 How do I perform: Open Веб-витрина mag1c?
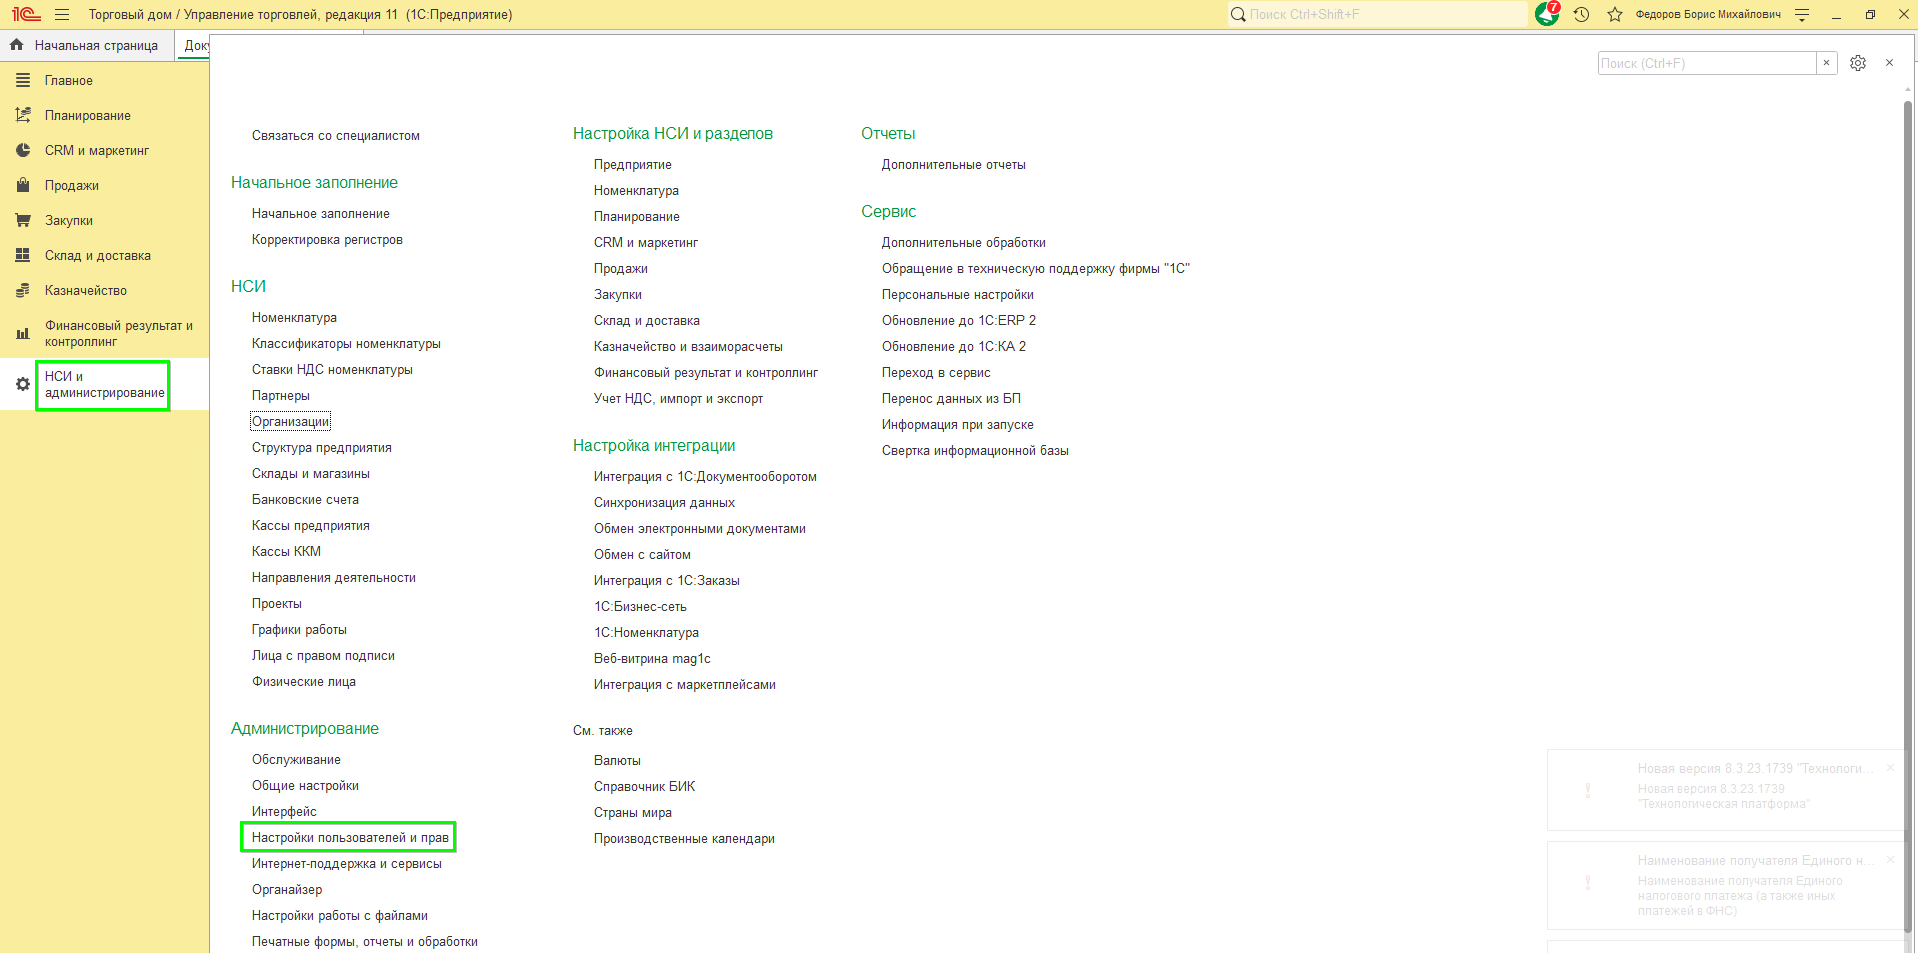(652, 659)
